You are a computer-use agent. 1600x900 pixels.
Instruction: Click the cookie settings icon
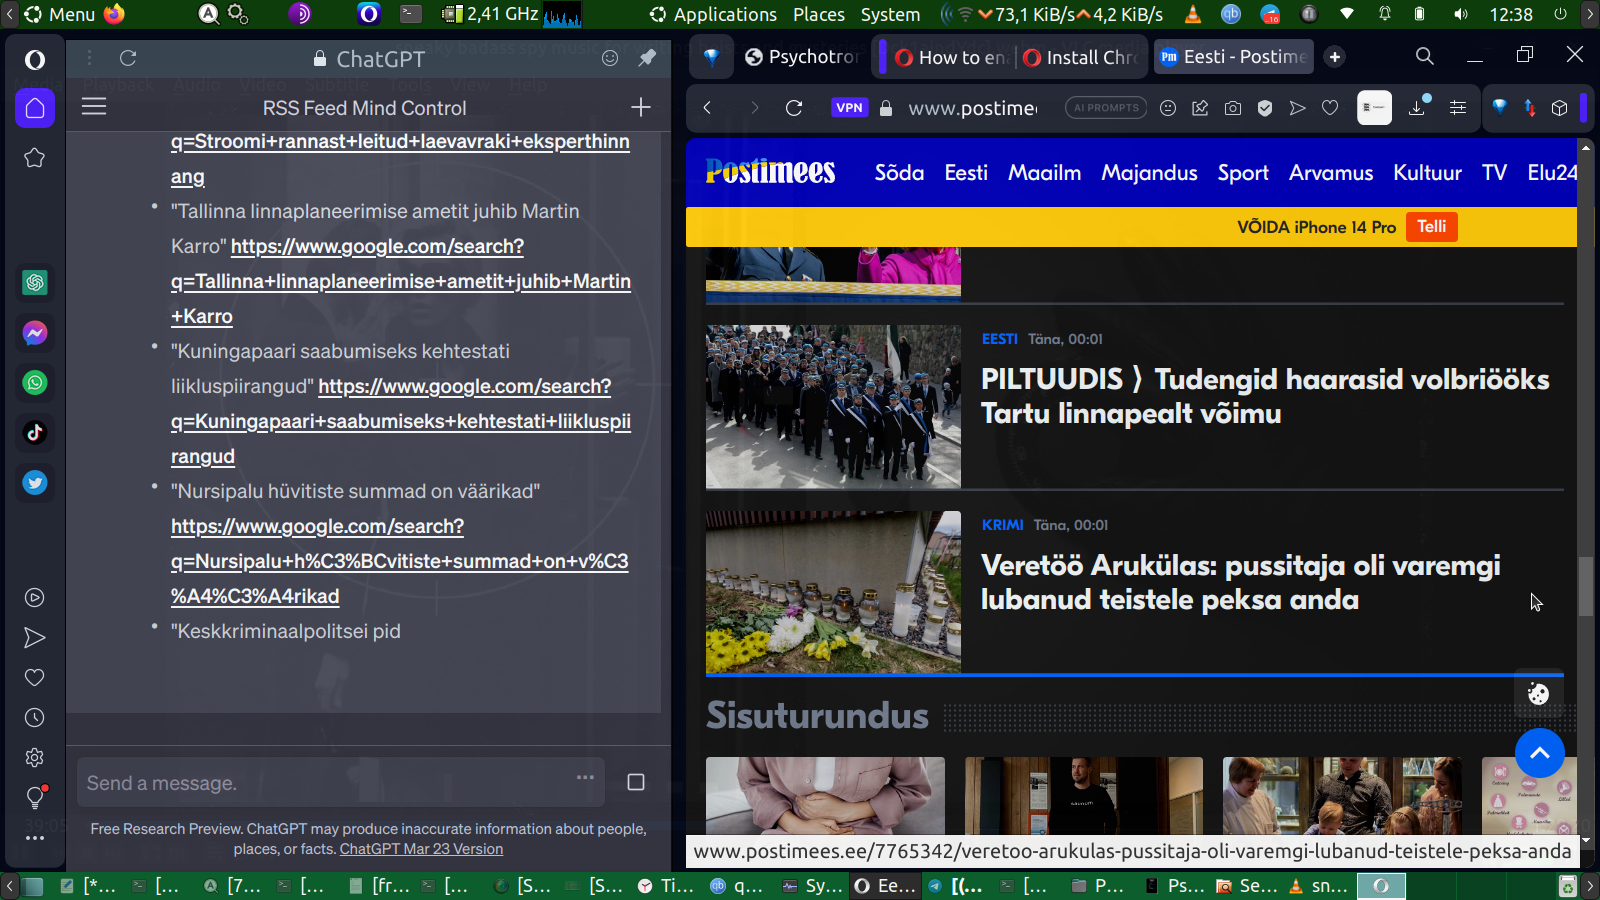coord(1539,693)
